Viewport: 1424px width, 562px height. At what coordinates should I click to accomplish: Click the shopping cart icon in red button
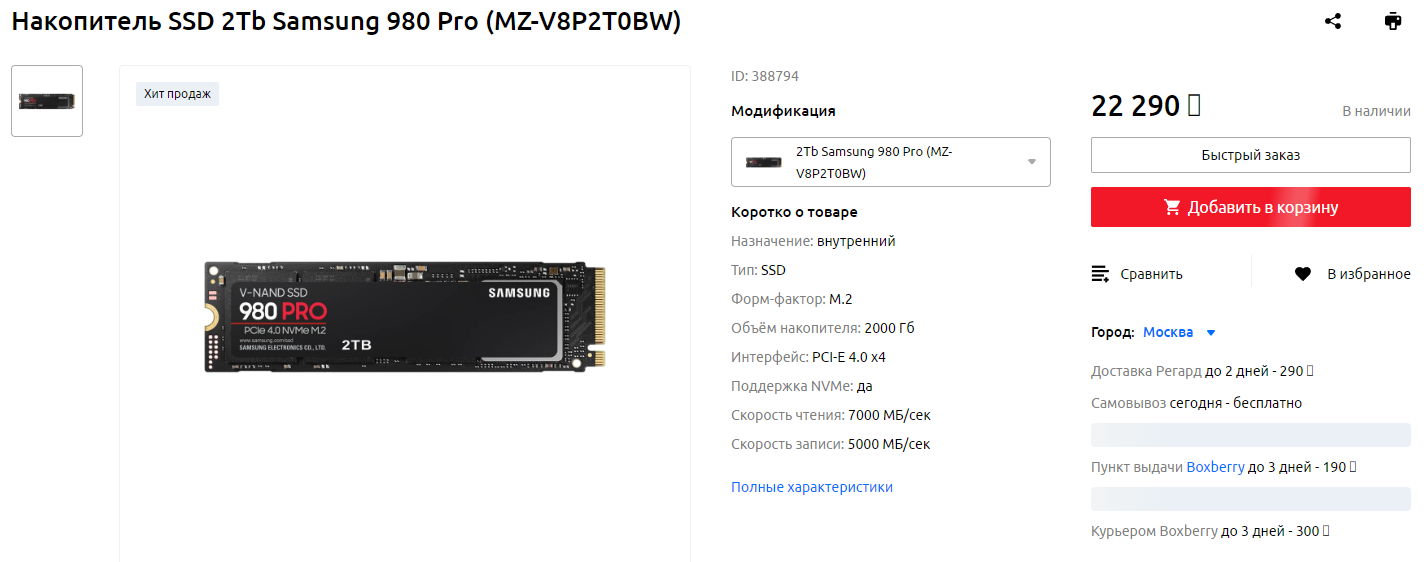tap(1172, 207)
